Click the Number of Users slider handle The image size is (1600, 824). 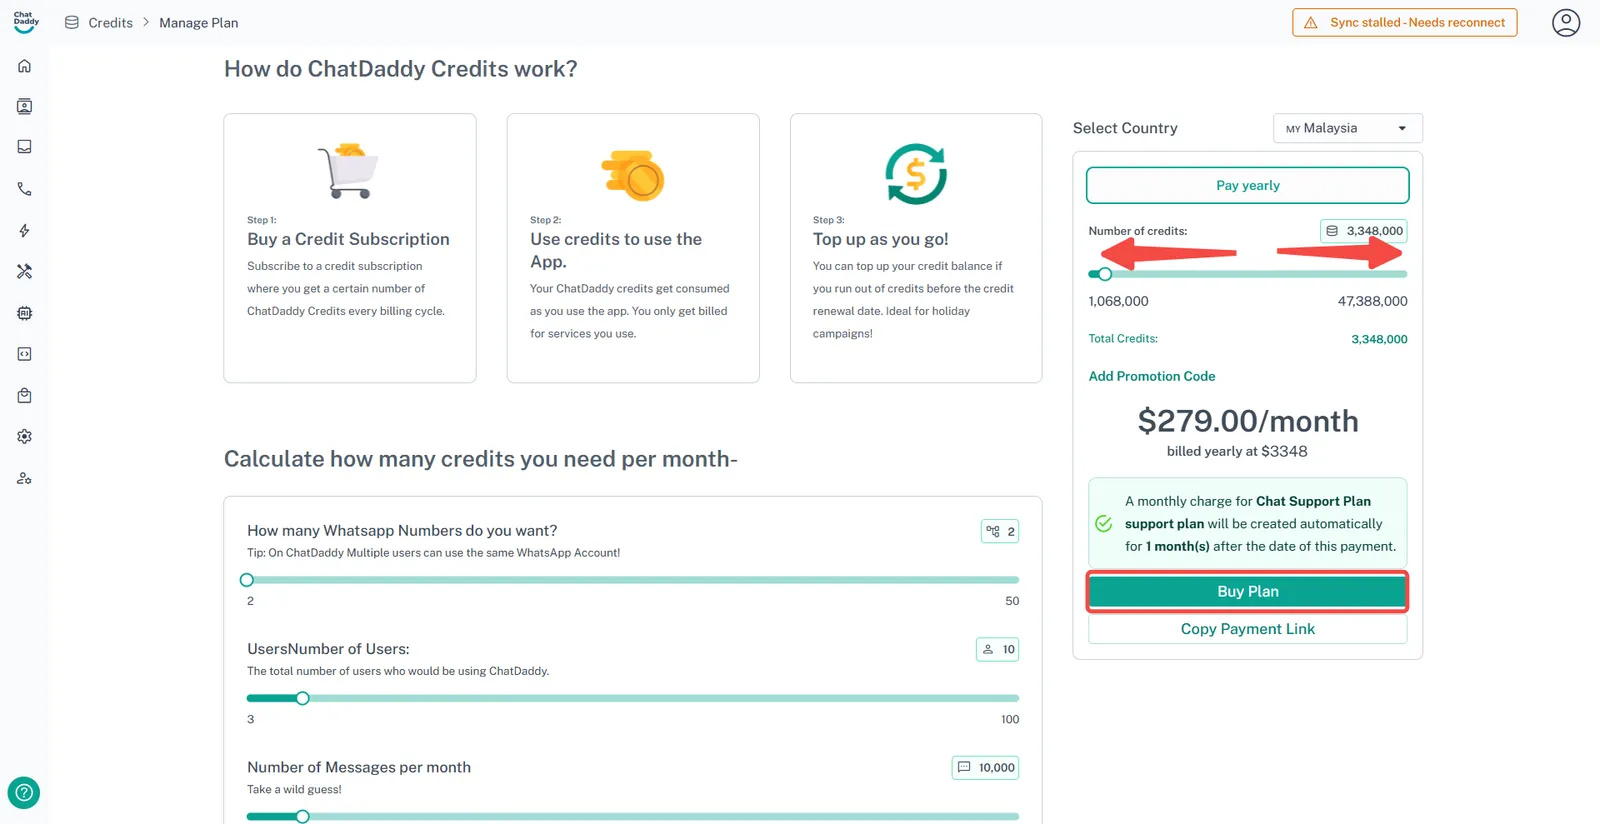(303, 698)
